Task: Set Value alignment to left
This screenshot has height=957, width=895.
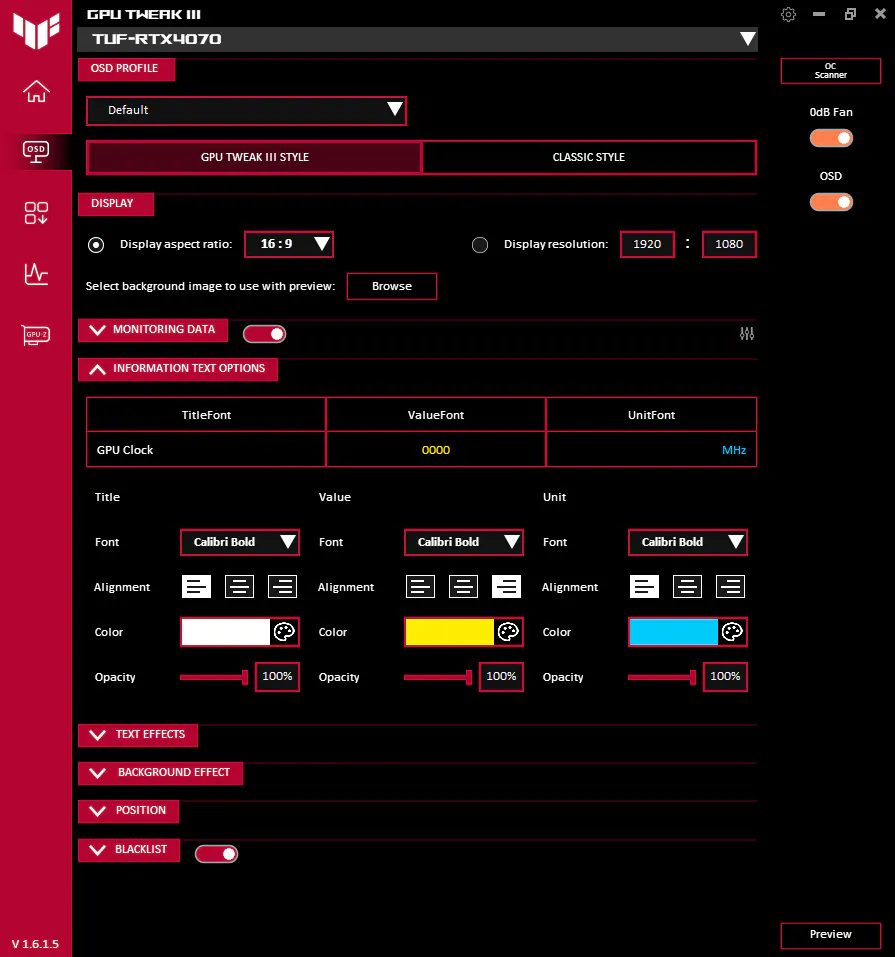Action: pyautogui.click(x=421, y=587)
